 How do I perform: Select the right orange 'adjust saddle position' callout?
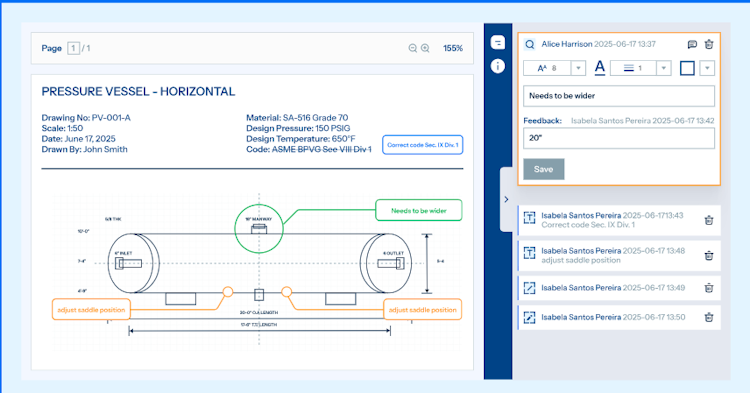(x=422, y=310)
